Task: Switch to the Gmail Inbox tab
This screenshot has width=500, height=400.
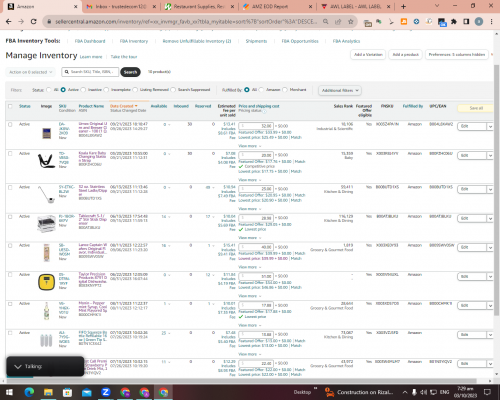Action: (120, 7)
